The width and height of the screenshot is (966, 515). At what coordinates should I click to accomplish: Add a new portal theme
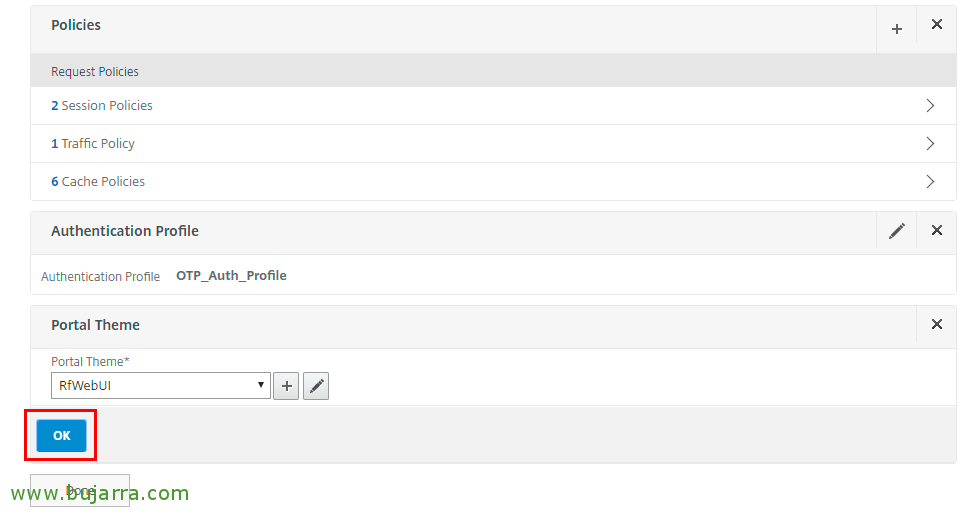click(286, 386)
